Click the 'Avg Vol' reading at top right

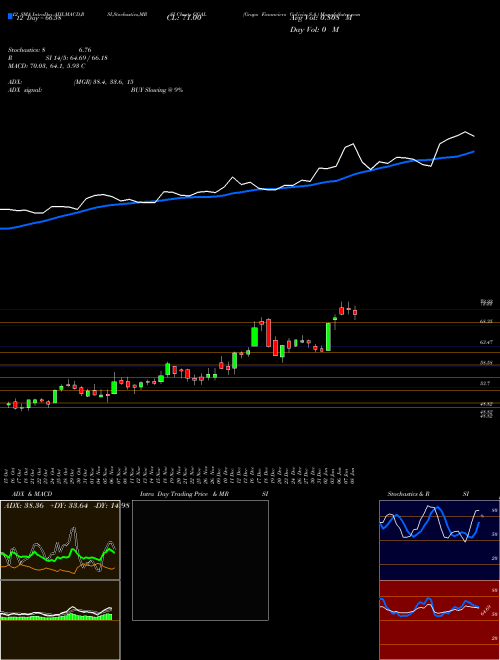[x=321, y=18]
